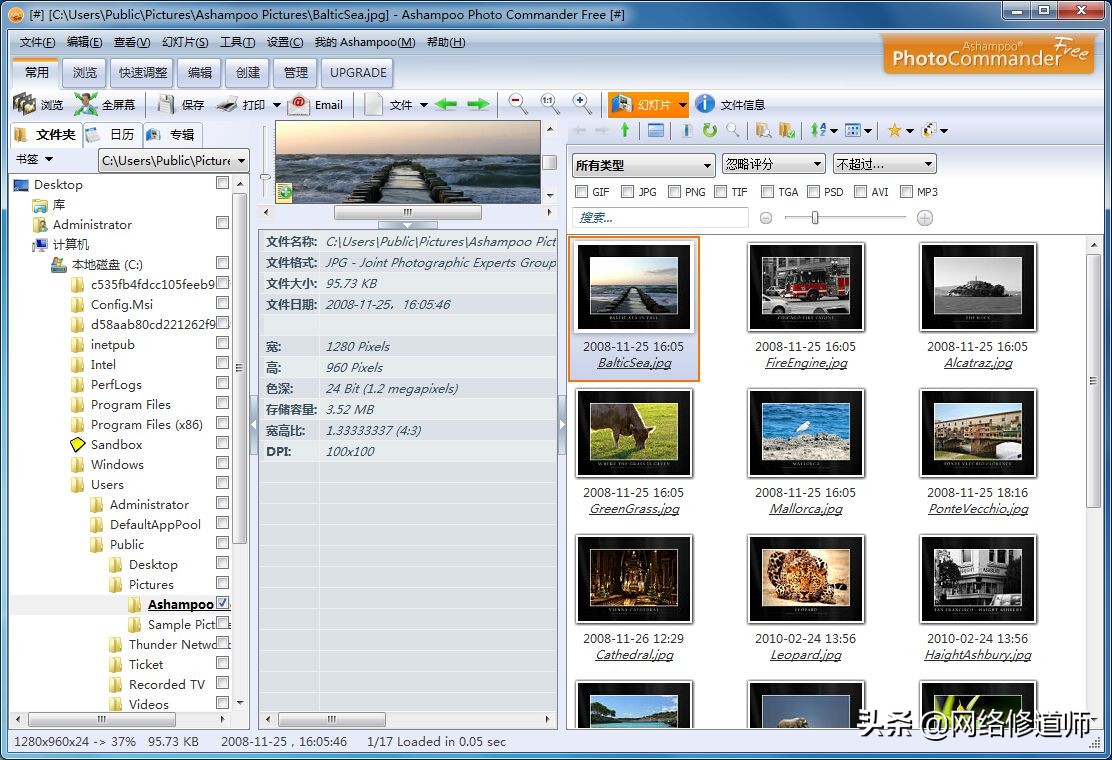Image resolution: width=1112 pixels, height=760 pixels.
Task: Open the 所有类型 file type dropdown
Action: coord(643,164)
